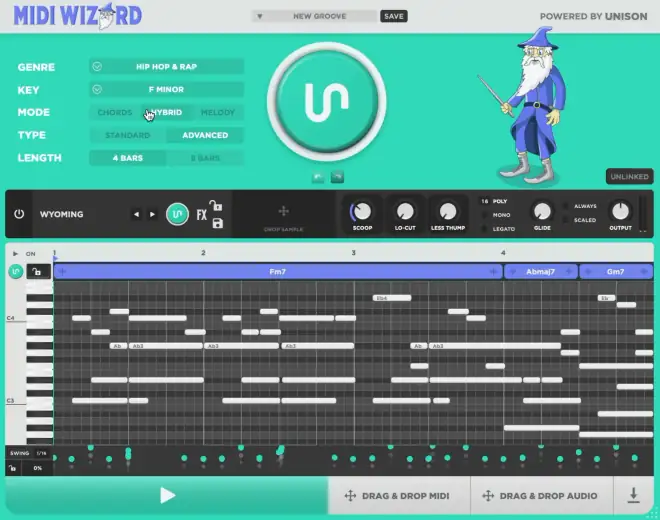Click the Glide knob
660x520 pixels.
(x=542, y=211)
